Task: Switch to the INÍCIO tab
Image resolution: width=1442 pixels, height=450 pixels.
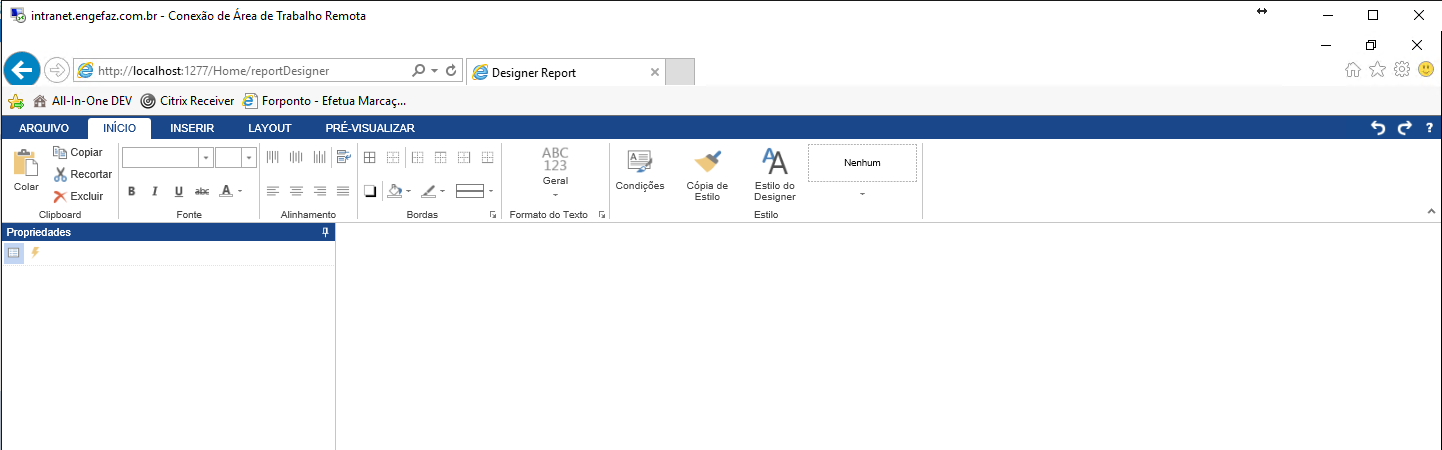Action: tap(119, 128)
